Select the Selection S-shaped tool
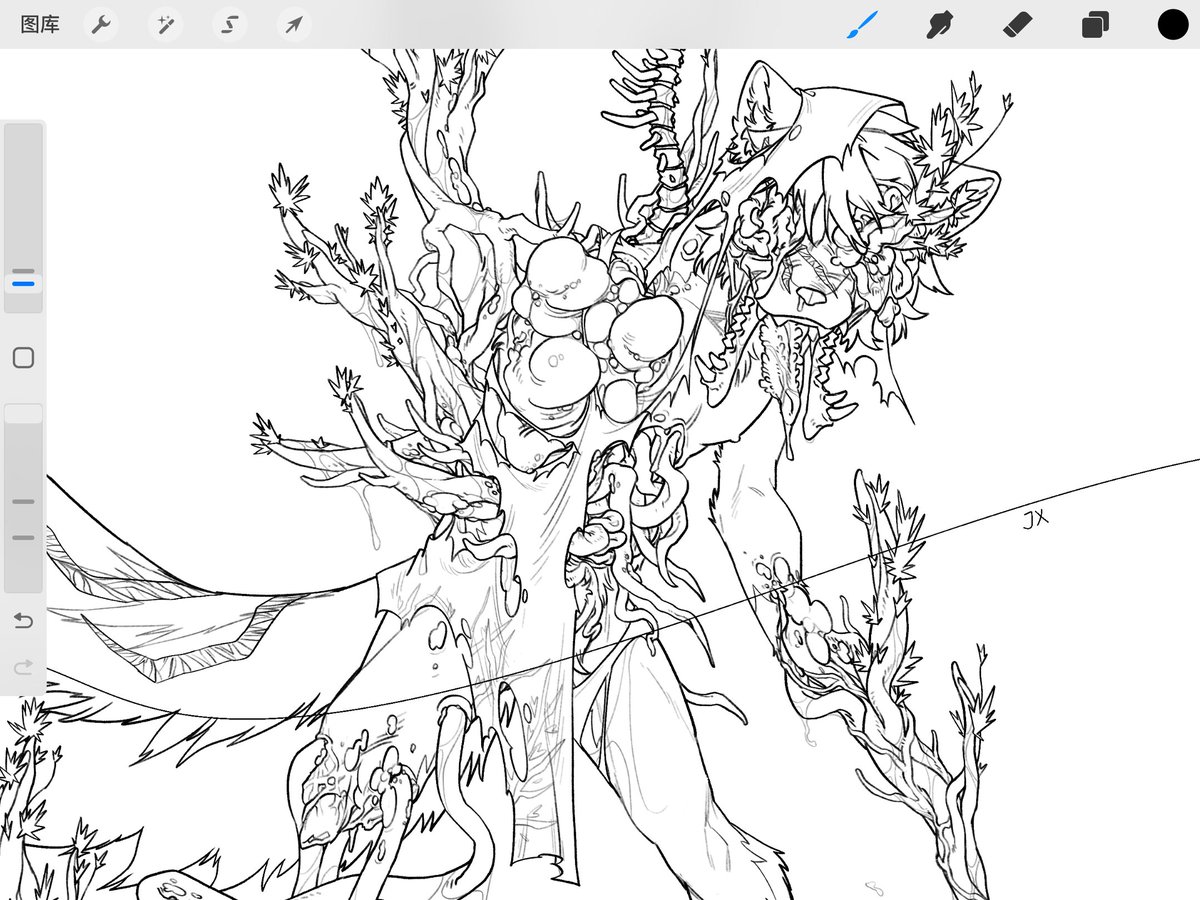The height and width of the screenshot is (900, 1200). click(x=230, y=25)
